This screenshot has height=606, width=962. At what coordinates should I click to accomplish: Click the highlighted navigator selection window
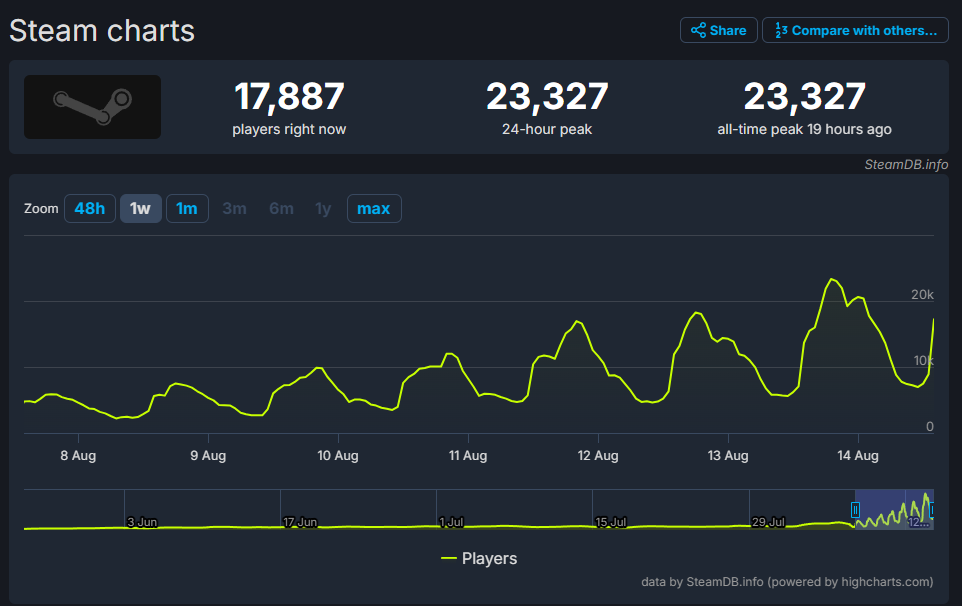click(894, 509)
